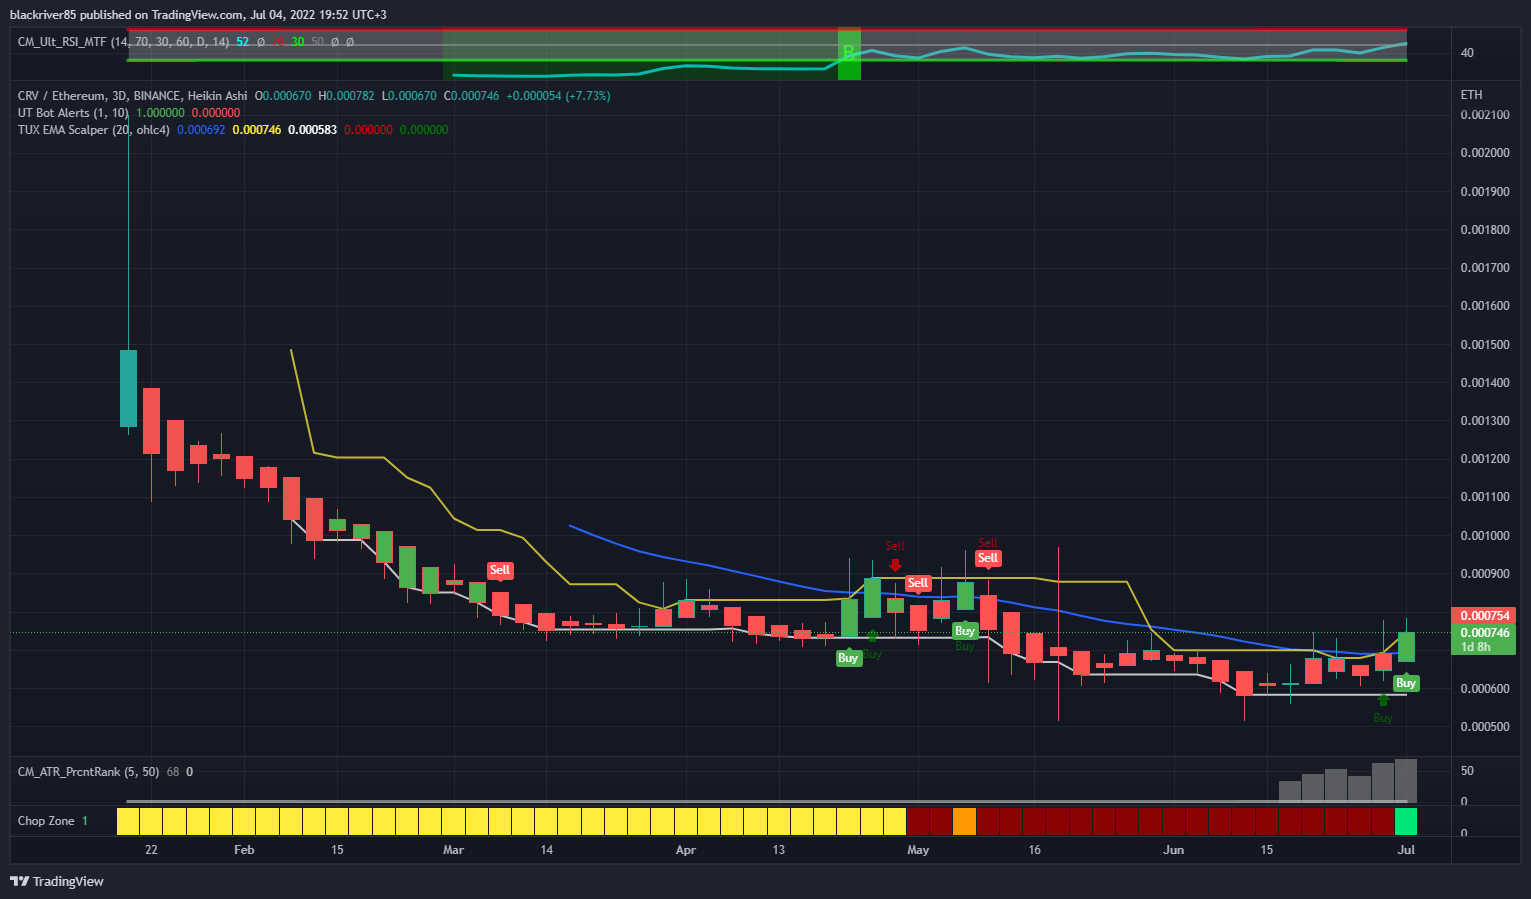Click the tall teal candle in January
The width and height of the screenshot is (1531, 899).
[128, 388]
